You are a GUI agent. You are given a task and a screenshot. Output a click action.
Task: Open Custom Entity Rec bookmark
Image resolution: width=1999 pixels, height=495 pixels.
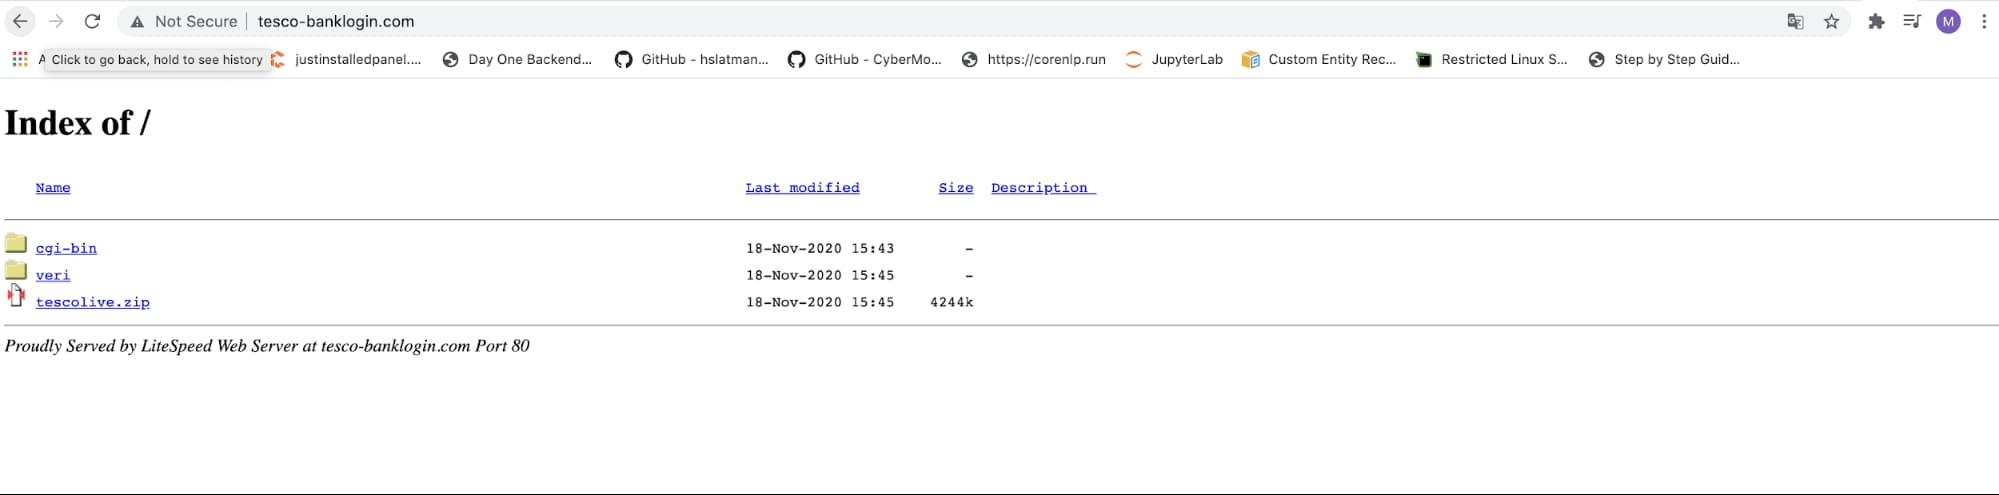coord(1319,59)
